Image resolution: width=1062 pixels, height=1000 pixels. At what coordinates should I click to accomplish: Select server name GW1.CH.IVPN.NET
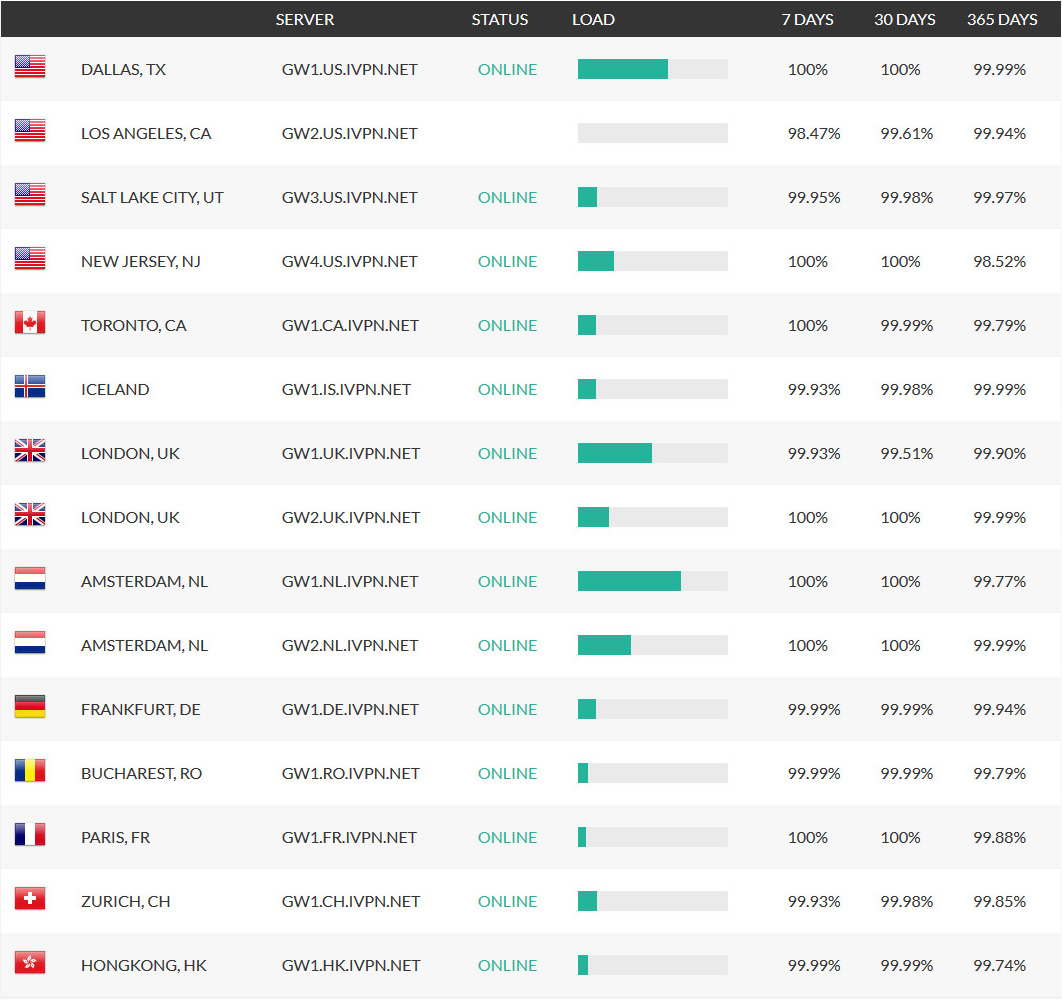(x=350, y=902)
